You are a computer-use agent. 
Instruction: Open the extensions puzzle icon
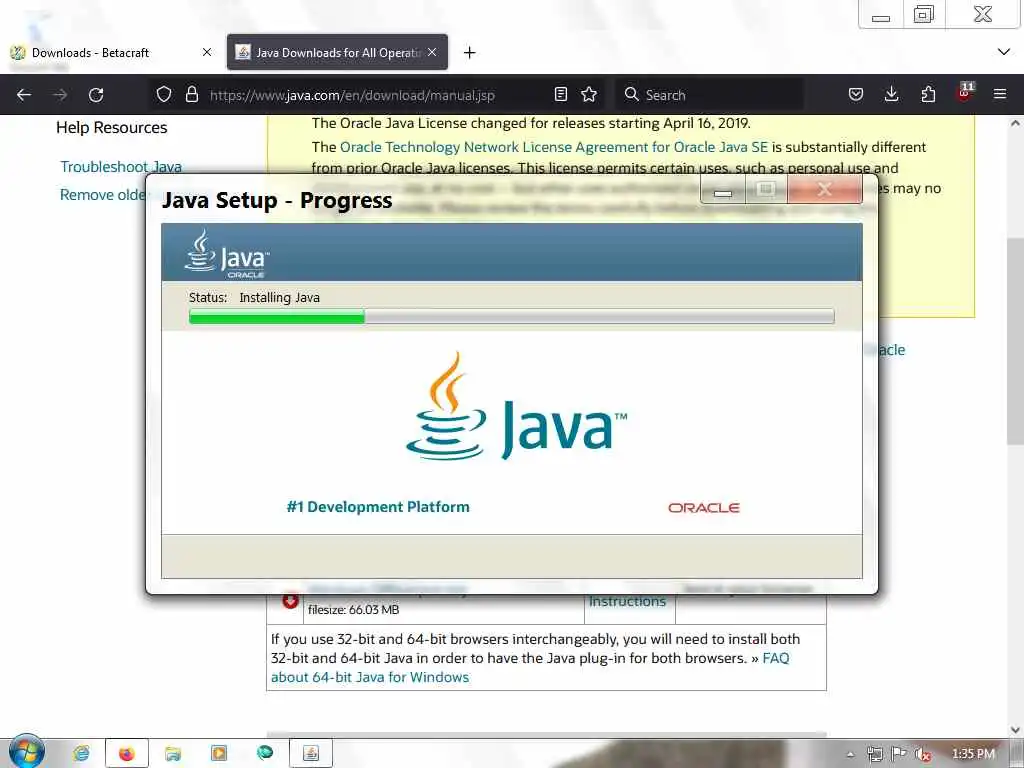928,95
